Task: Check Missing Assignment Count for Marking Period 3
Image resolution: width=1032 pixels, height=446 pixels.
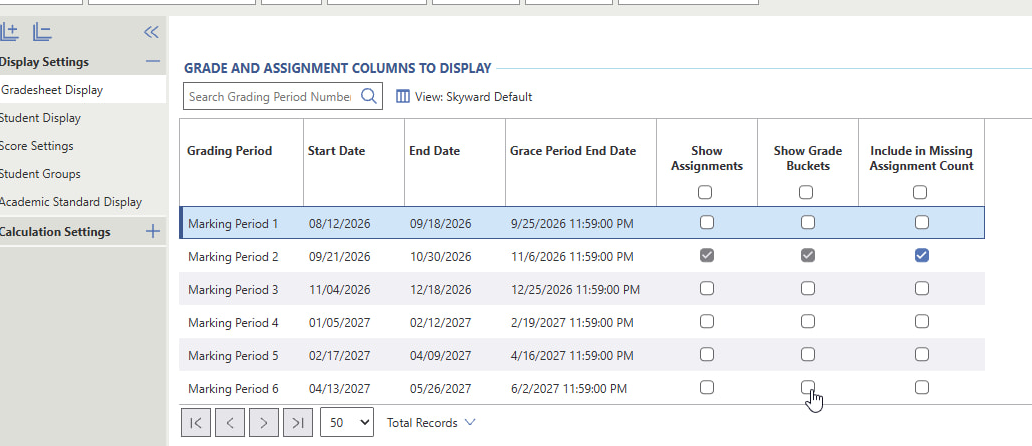Action: (921, 288)
